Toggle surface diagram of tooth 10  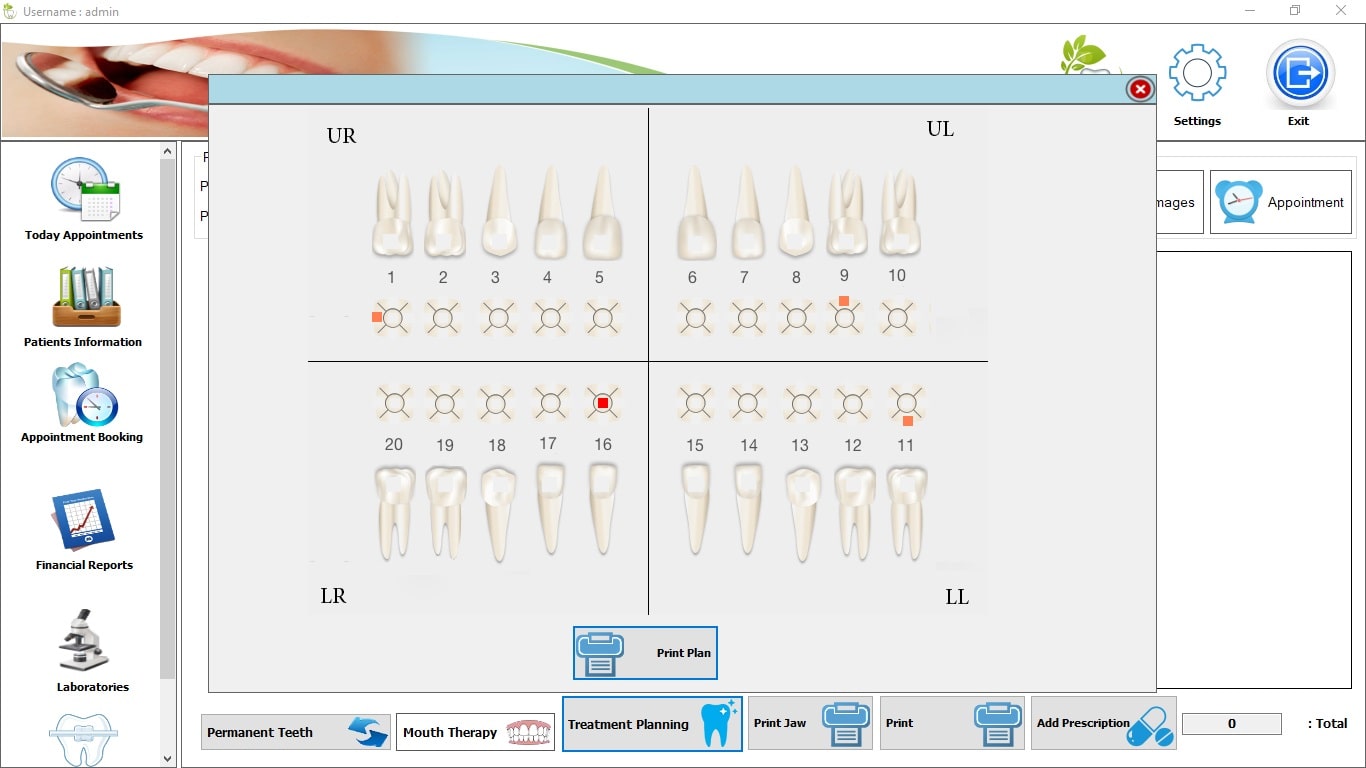[x=898, y=318]
